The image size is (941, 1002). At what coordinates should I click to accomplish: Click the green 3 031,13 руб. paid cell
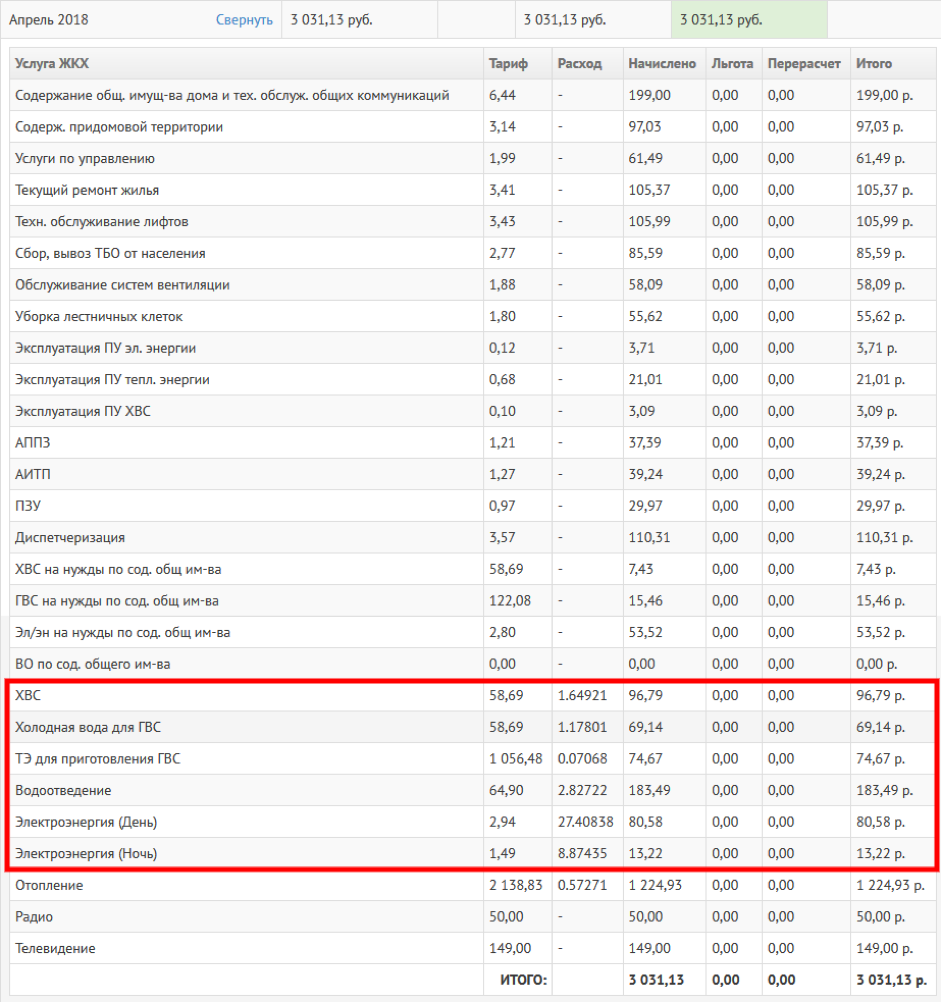click(x=749, y=20)
